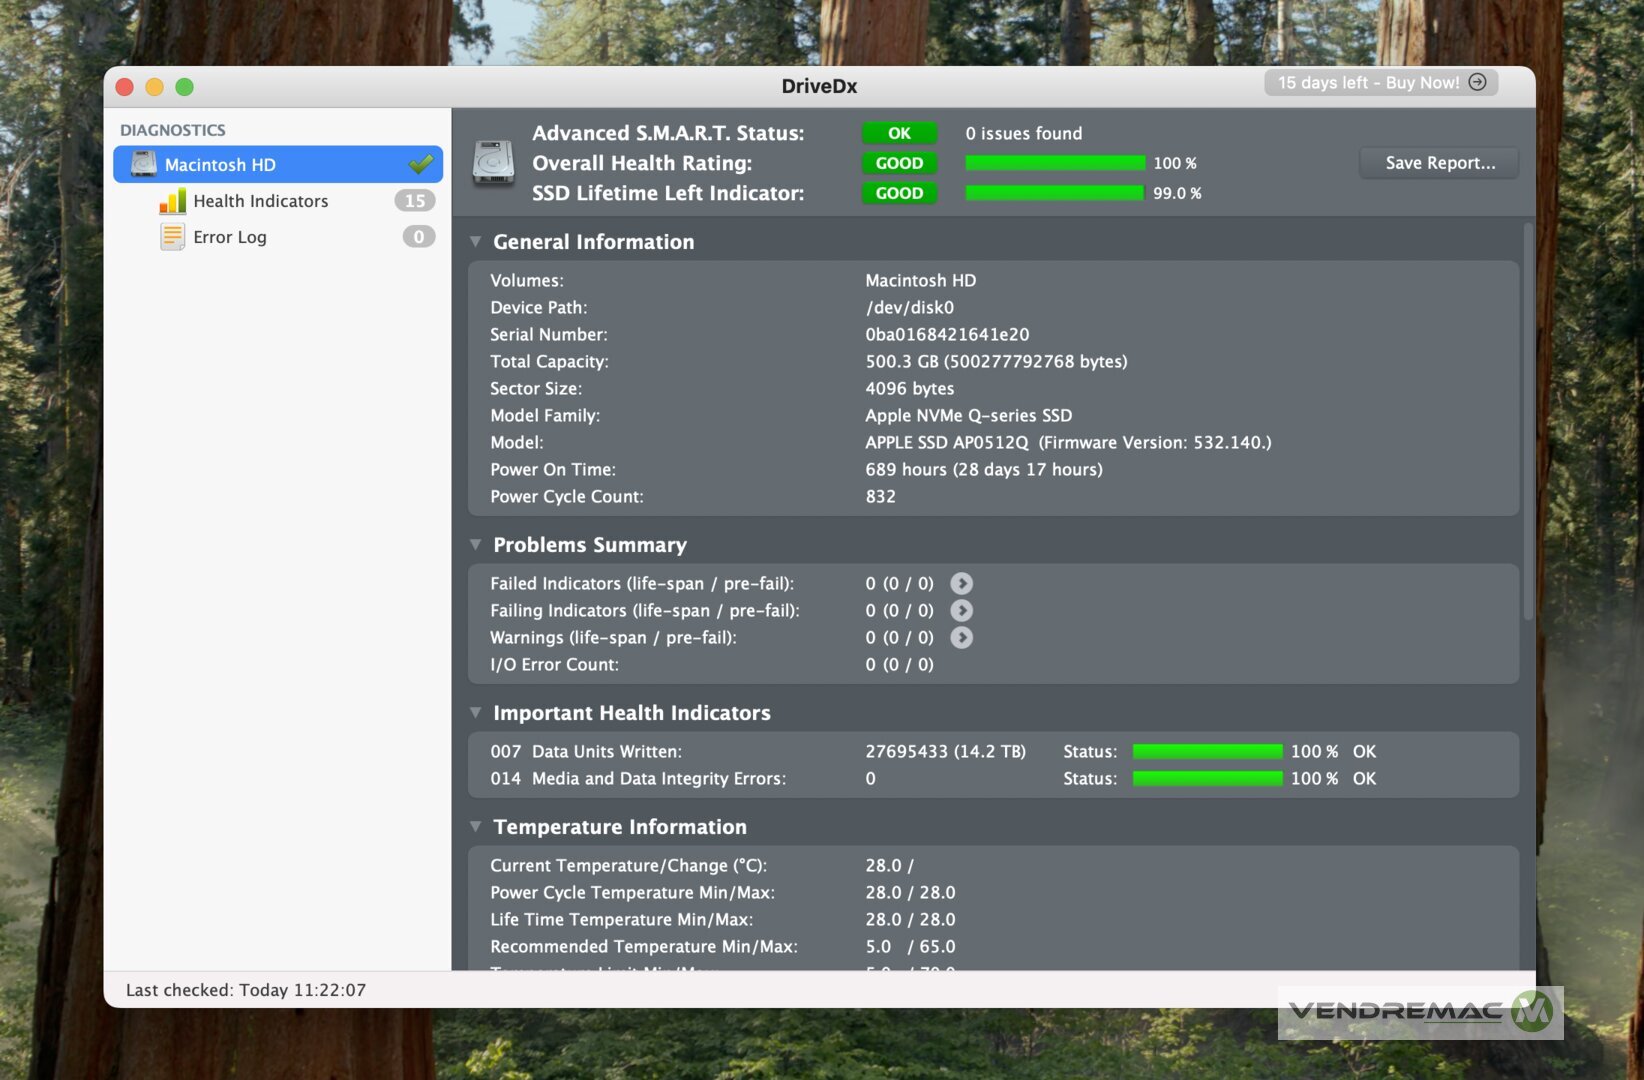Open Error Log in sidebar
Screen dimensions: 1644x1080
click(278, 237)
